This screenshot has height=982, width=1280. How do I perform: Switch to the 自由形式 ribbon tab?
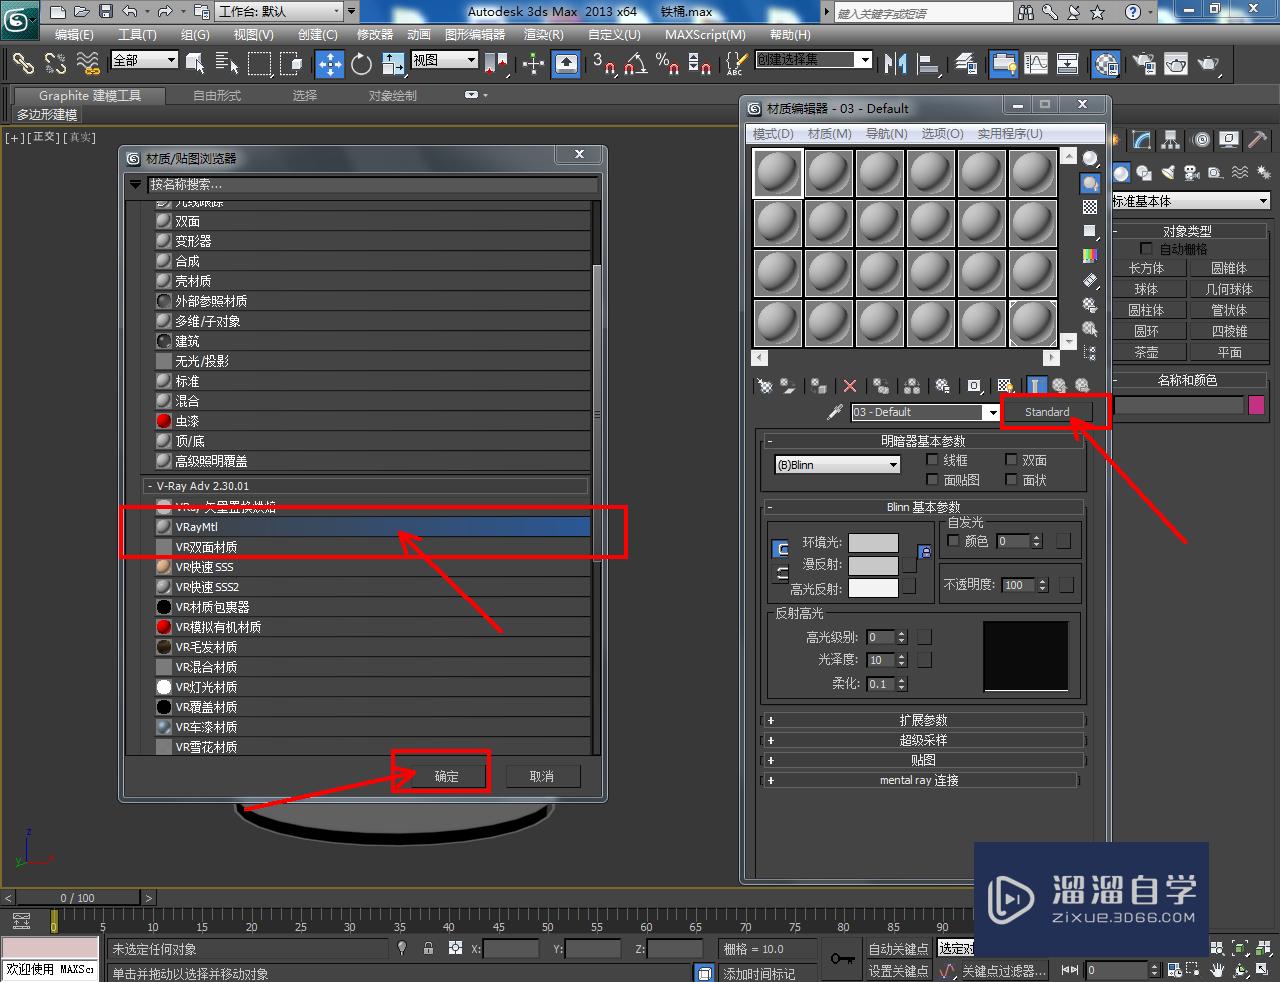pos(217,96)
